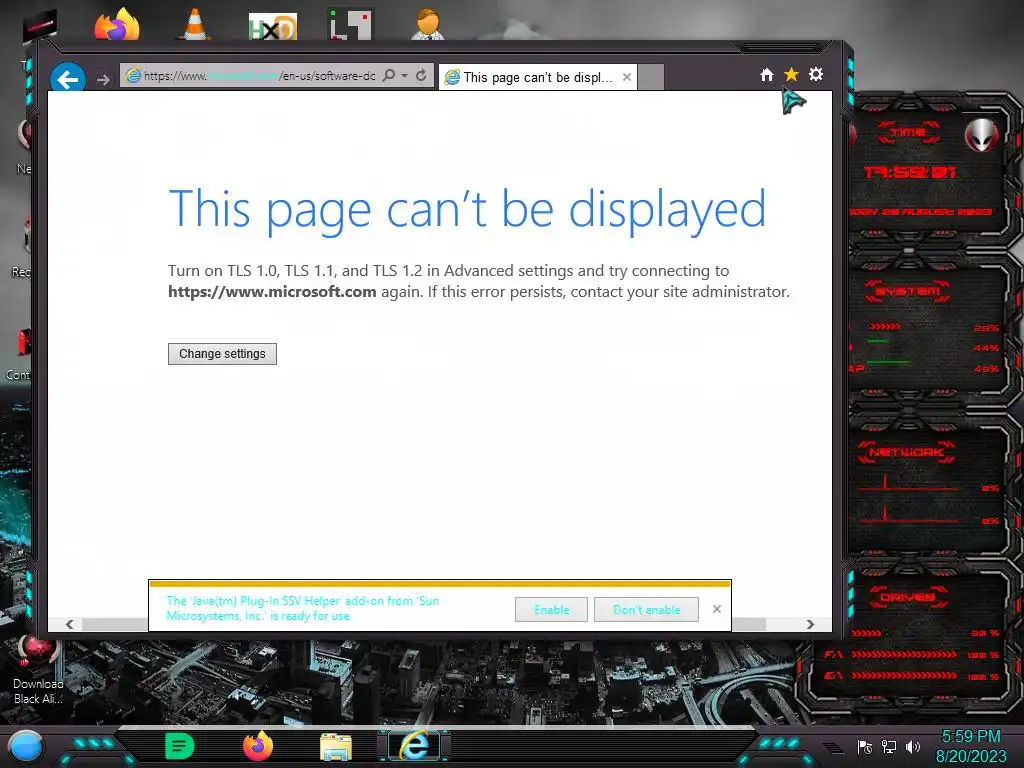The width and height of the screenshot is (1024, 768).
Task: Click the Change settings button
Action: click(222, 354)
